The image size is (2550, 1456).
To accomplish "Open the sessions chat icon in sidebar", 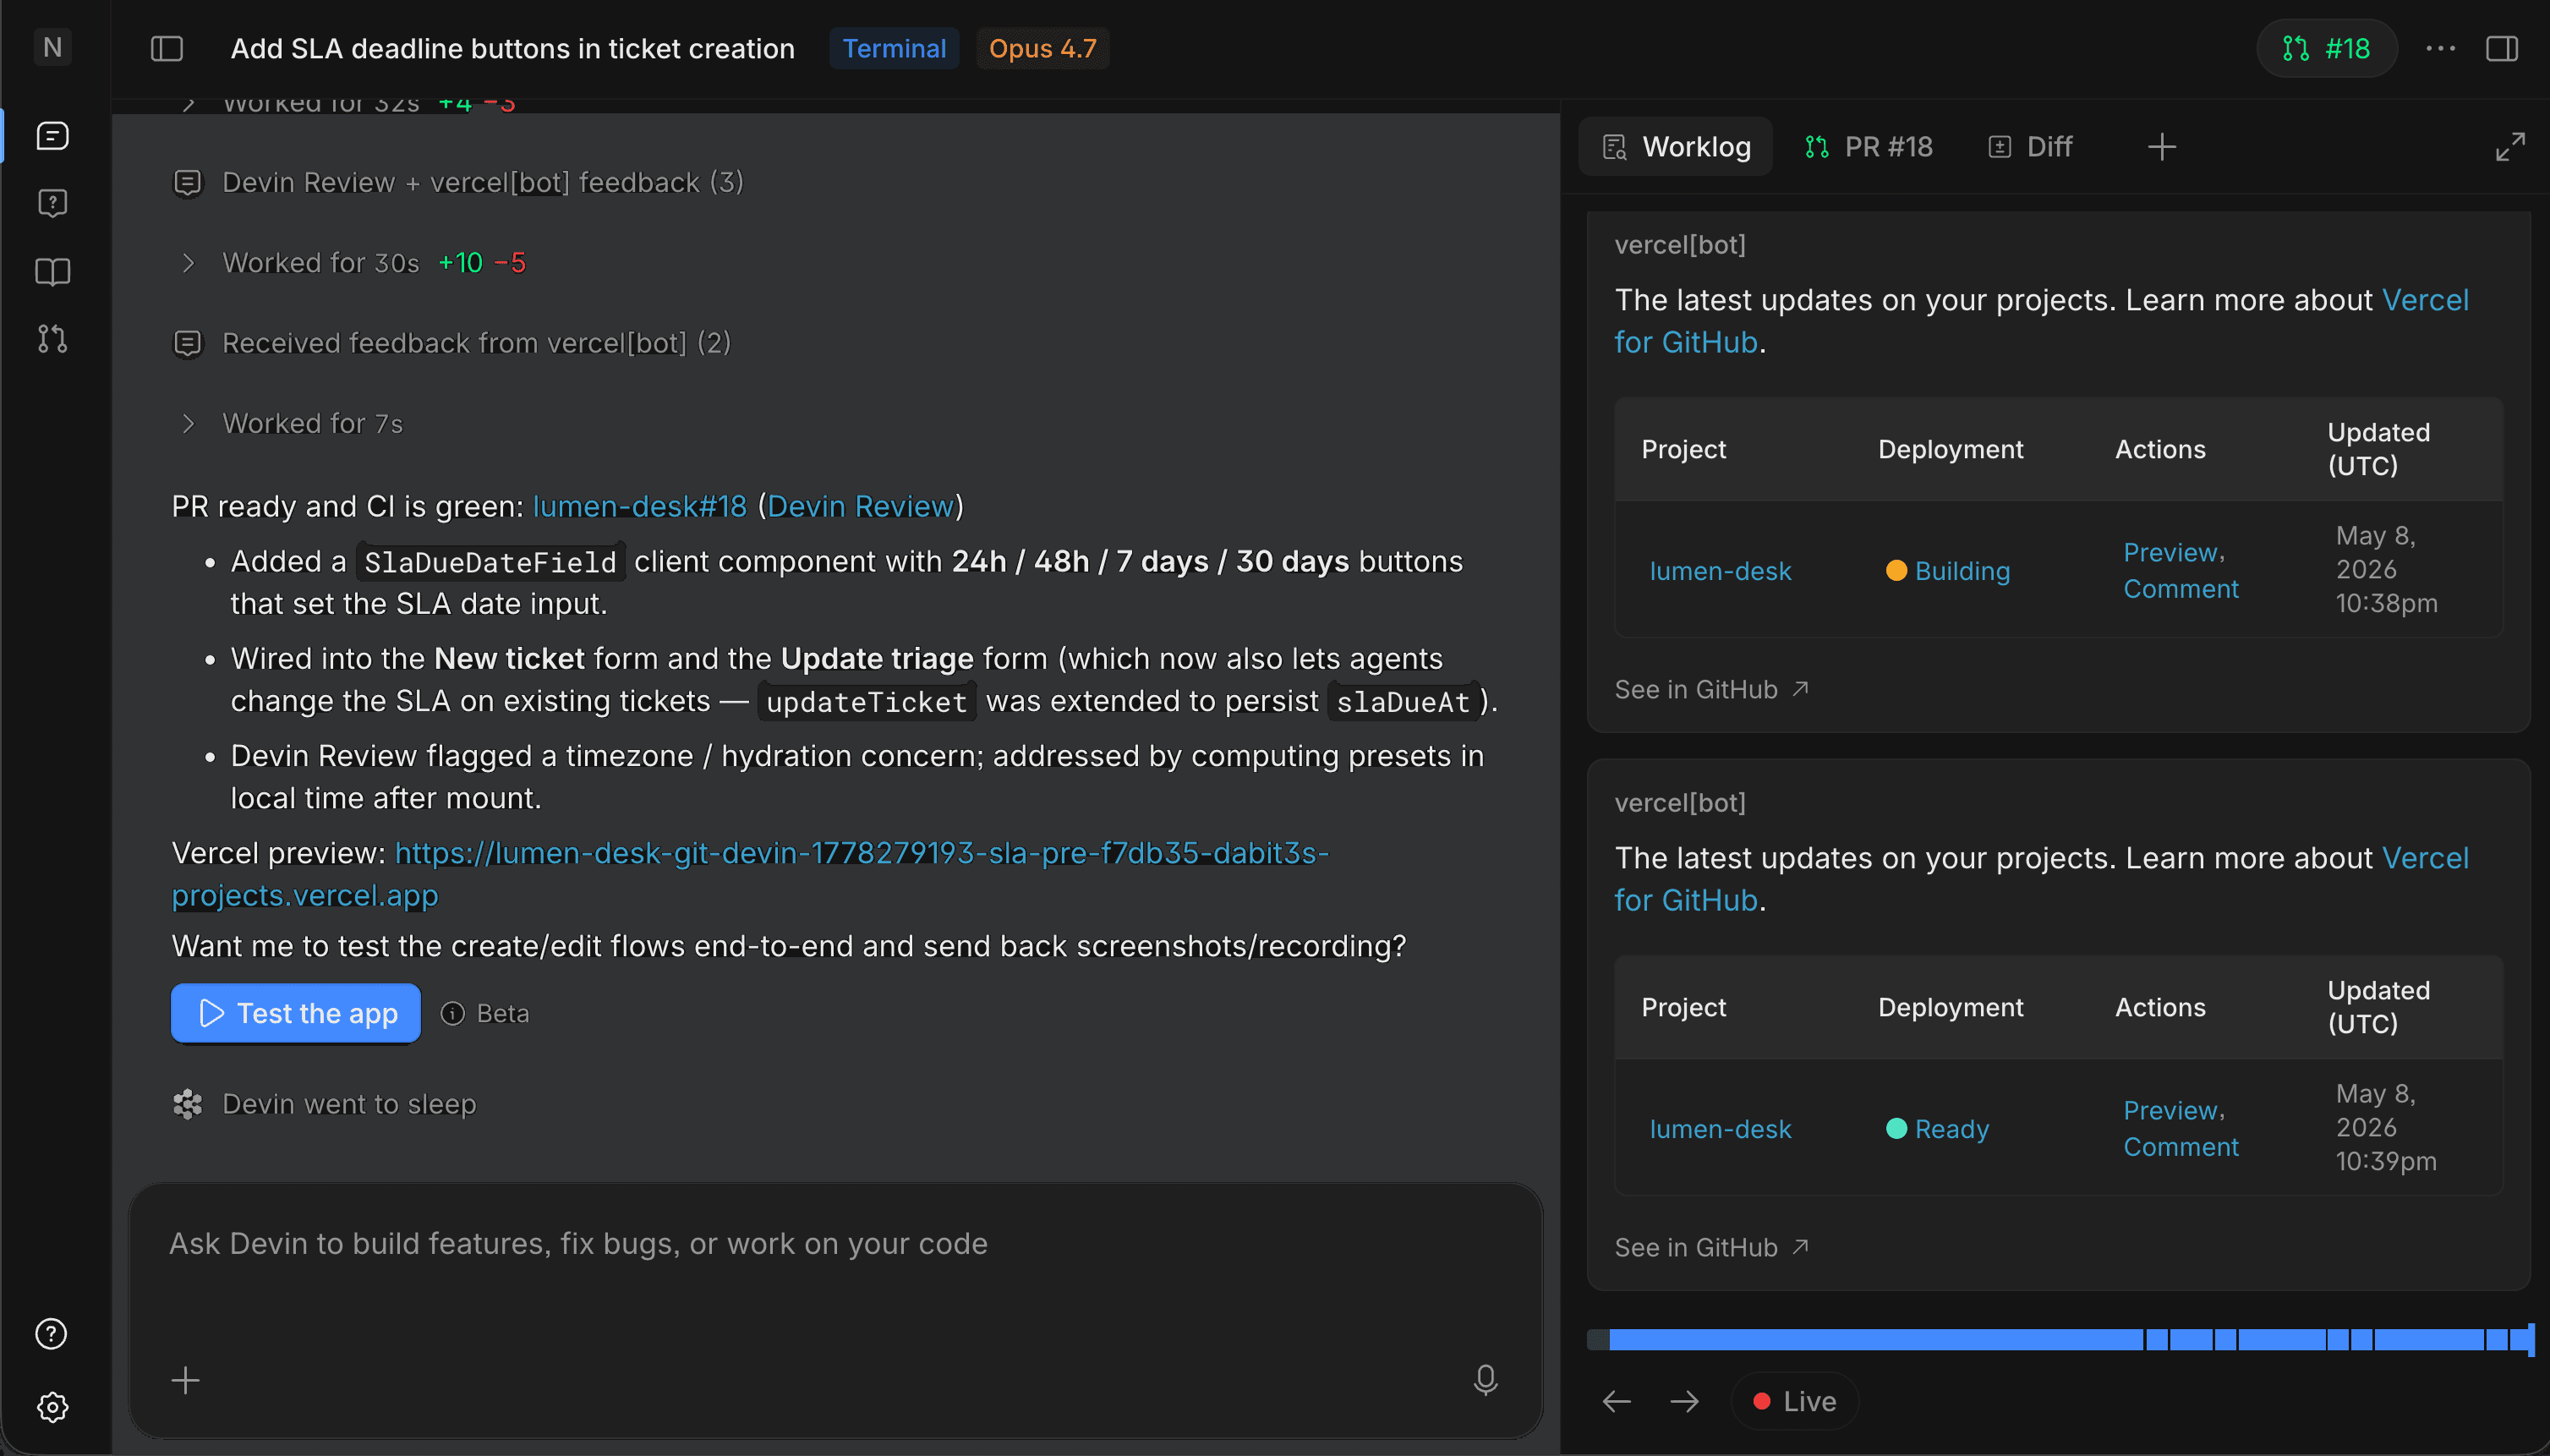I will pyautogui.click(x=53, y=136).
